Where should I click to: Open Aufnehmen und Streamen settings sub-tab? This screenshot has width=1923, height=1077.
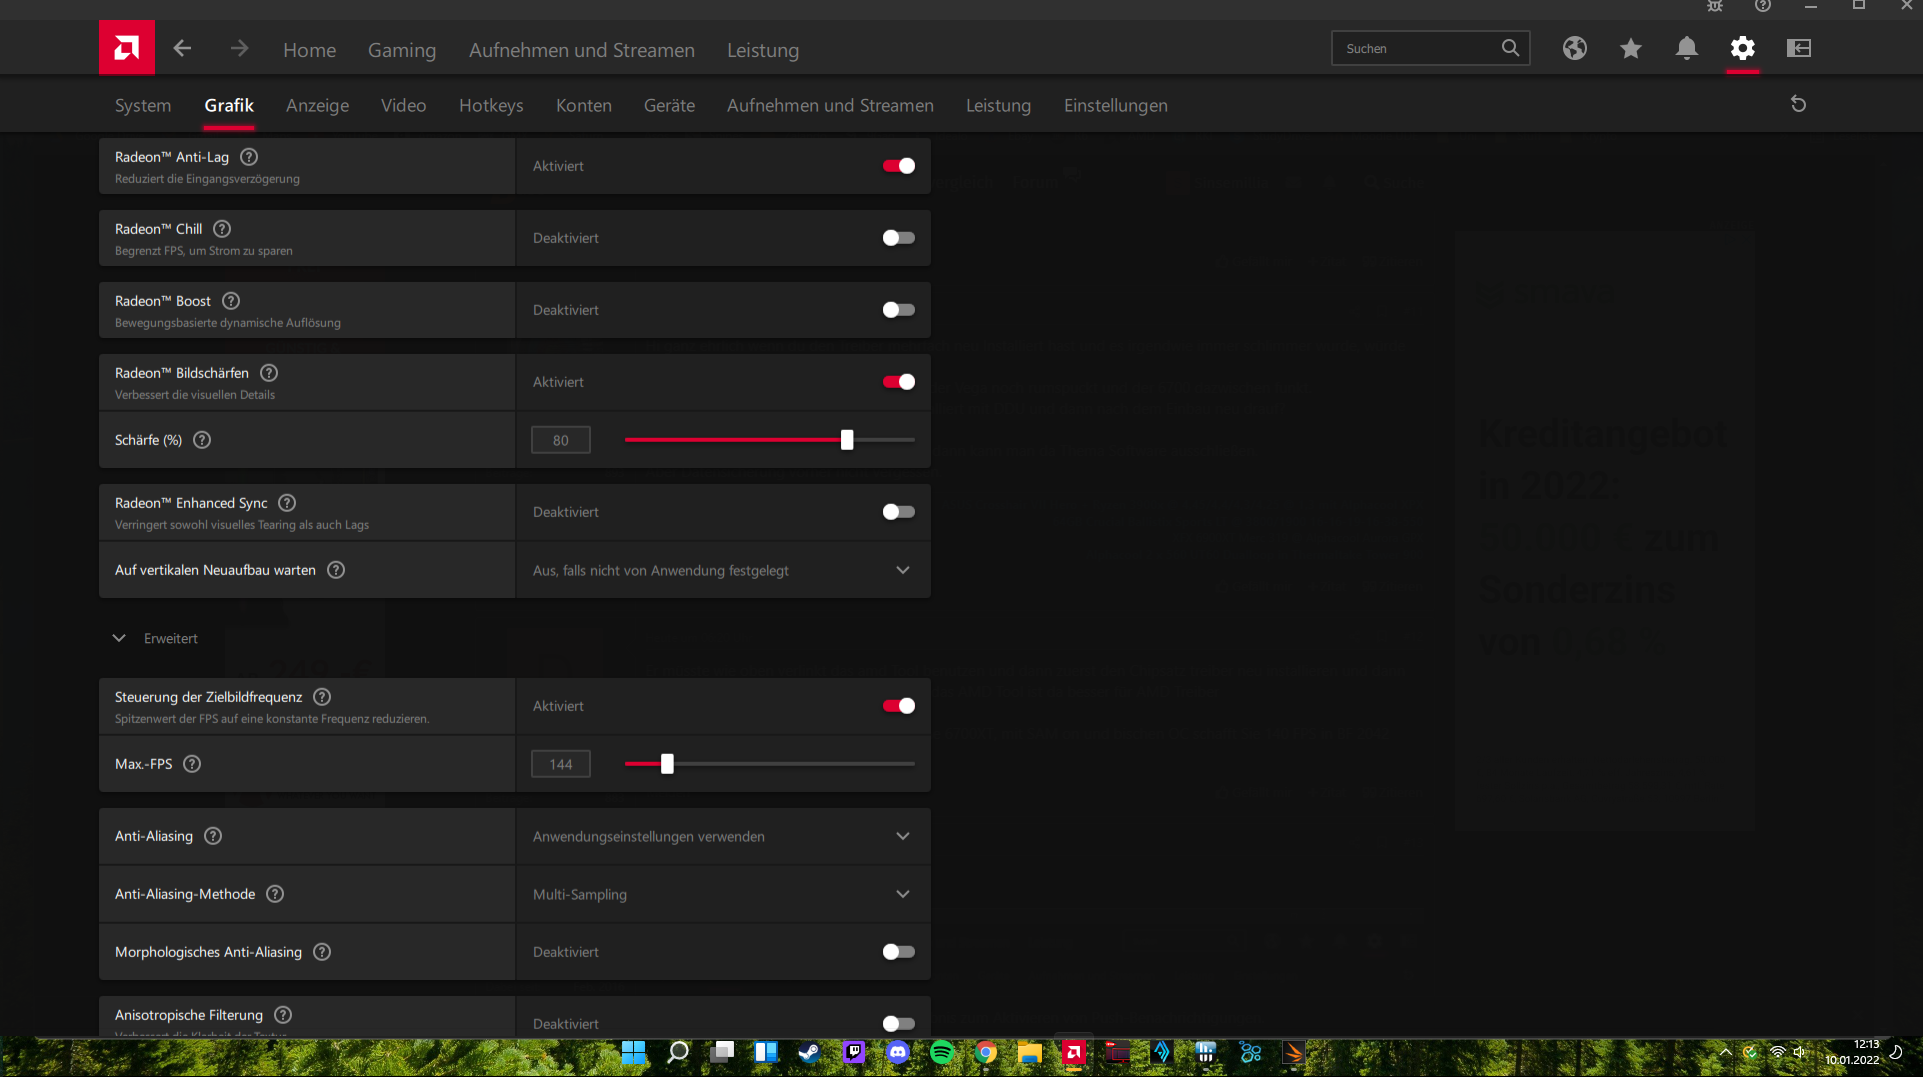pos(830,105)
